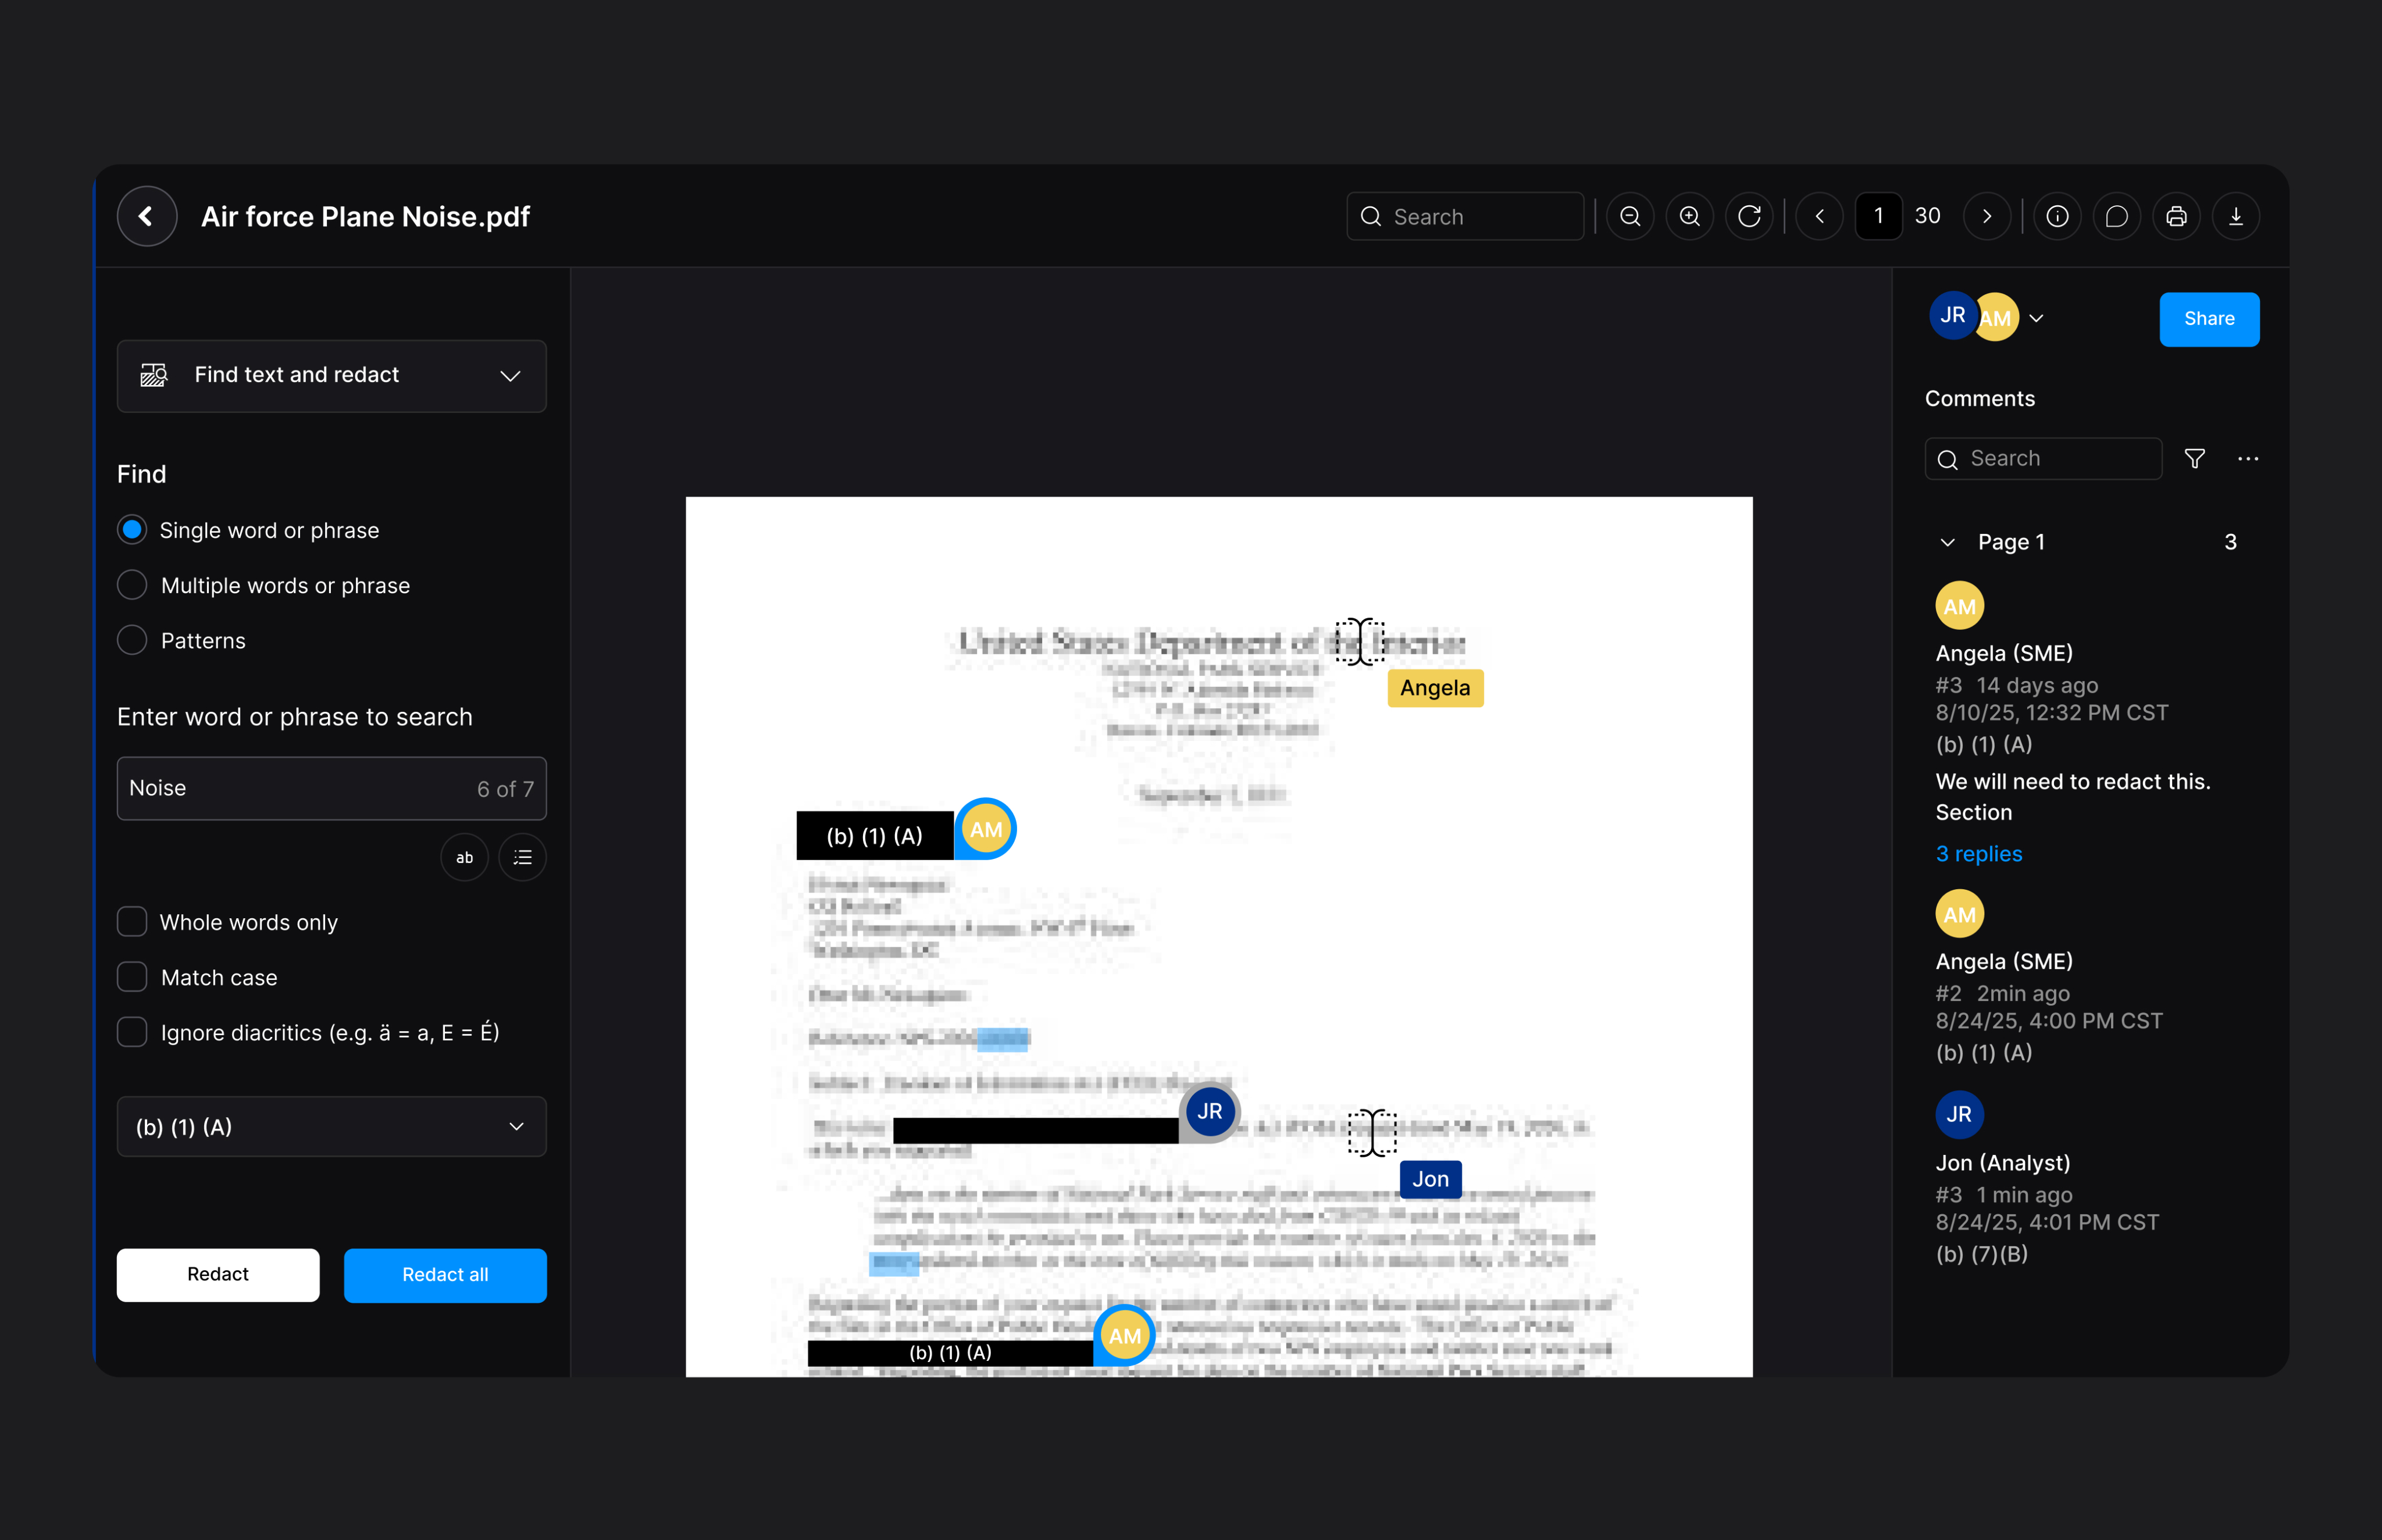This screenshot has height=1540, width=2382.
Task: Click the Jon cursor label on the document
Action: [1430, 1179]
